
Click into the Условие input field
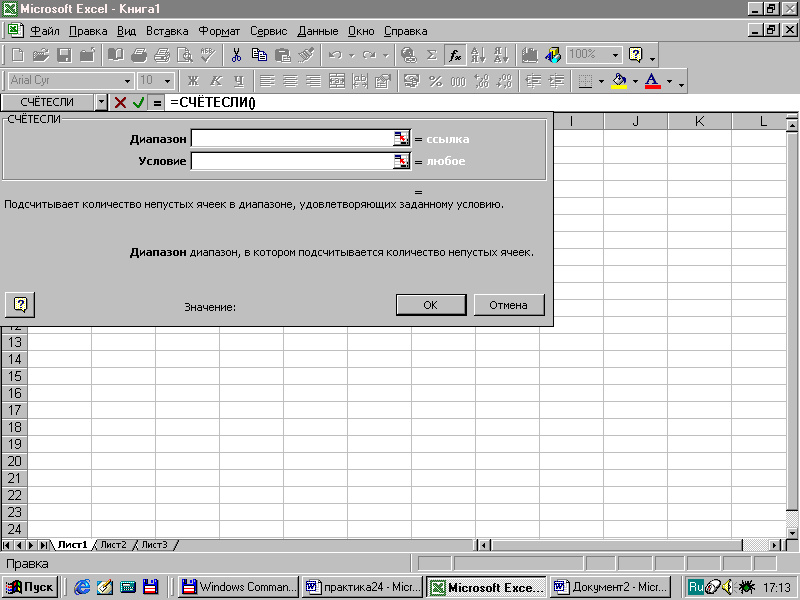point(292,161)
